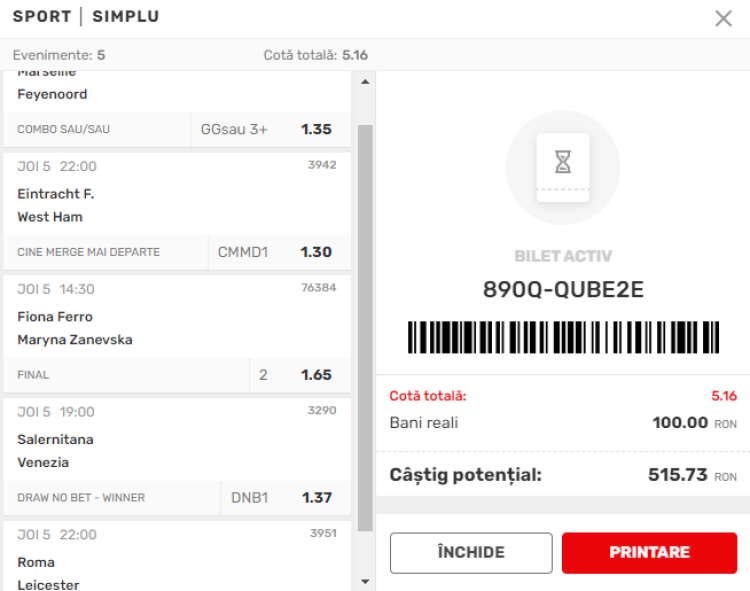Open the Fiona Ferro vs Maryna Zanevska event
This screenshot has height=591, width=750.
click(177, 317)
